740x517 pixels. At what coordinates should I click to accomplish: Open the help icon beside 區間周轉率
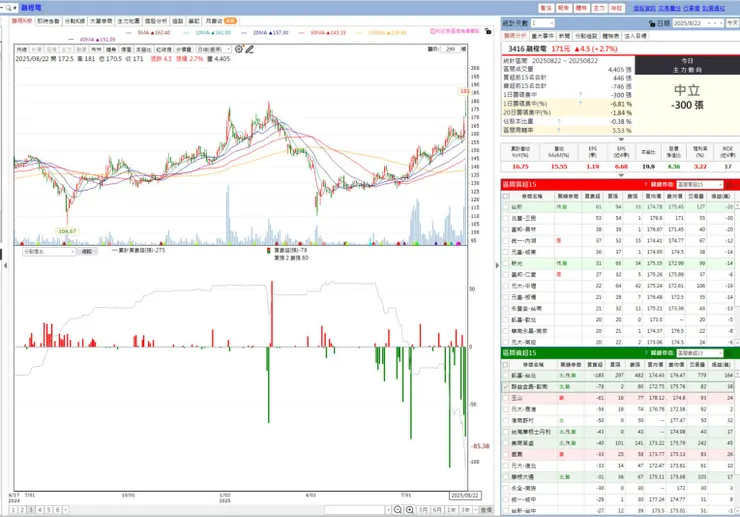coord(559,130)
